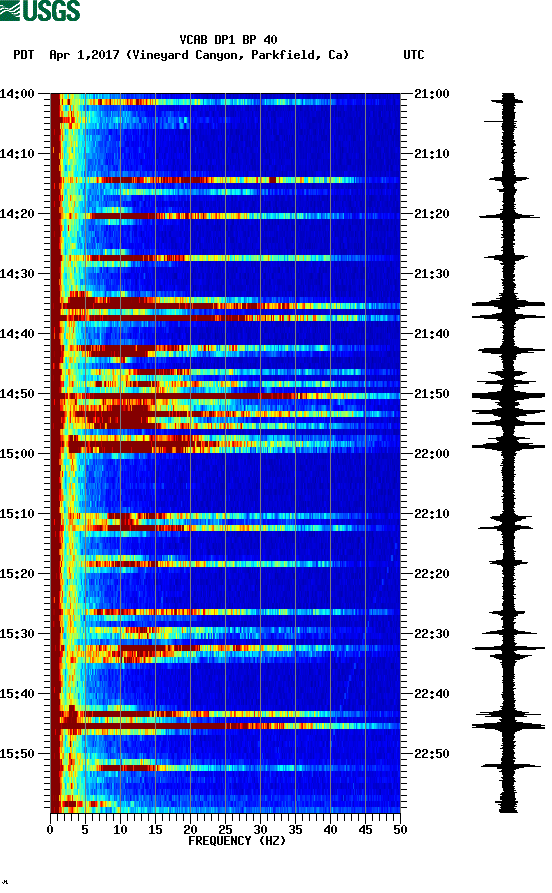The image size is (552, 893).
Task: Click the 45 Hz frequency axis label
Action: (365, 830)
